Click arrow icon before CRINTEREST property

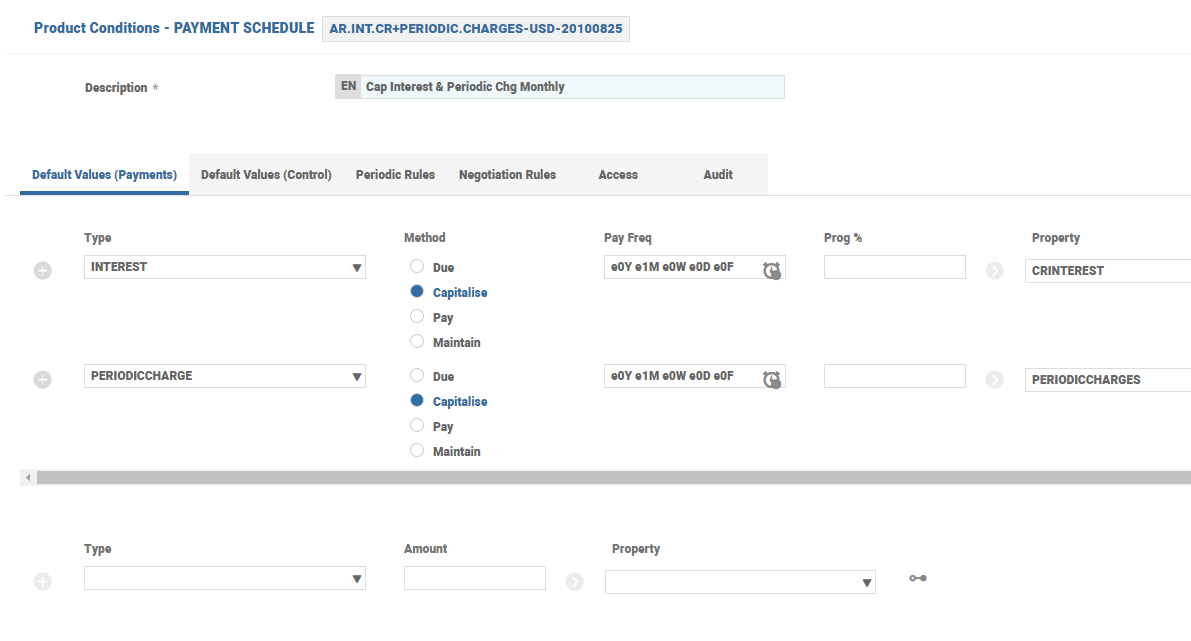(x=994, y=270)
